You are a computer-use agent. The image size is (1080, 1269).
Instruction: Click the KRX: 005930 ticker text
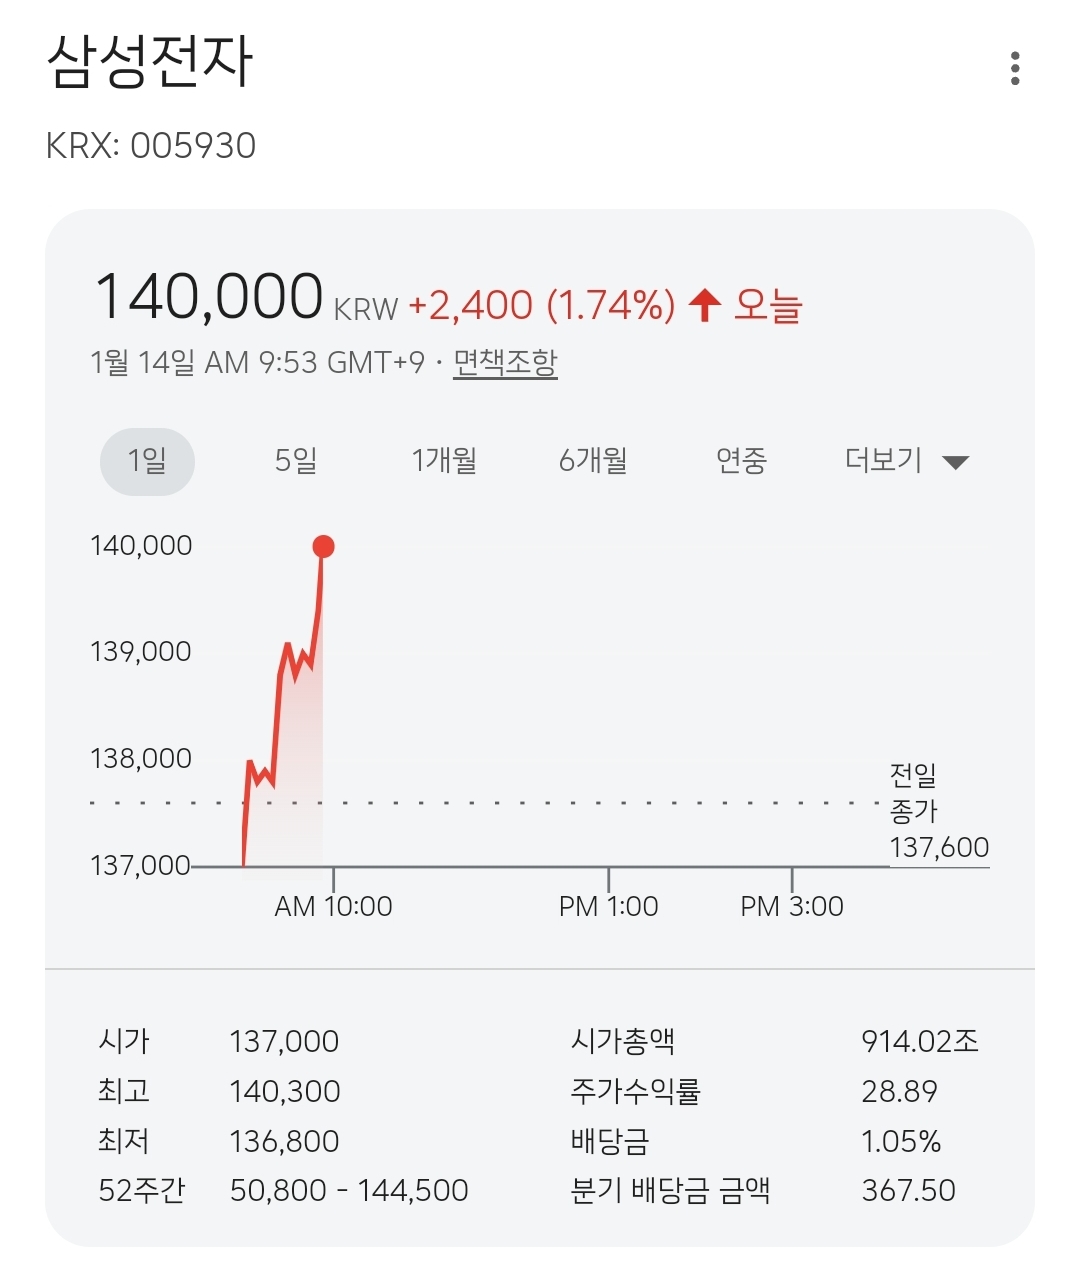click(x=151, y=146)
